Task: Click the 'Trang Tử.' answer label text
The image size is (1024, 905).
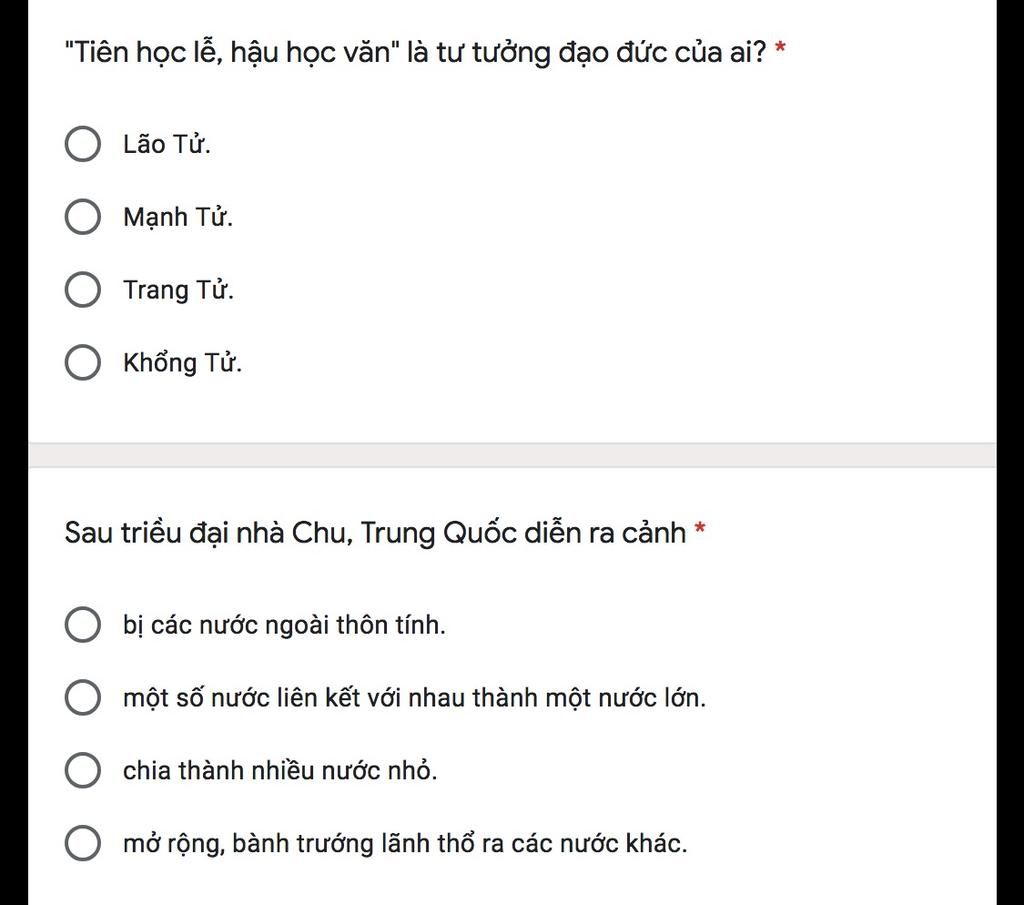Action: point(178,291)
